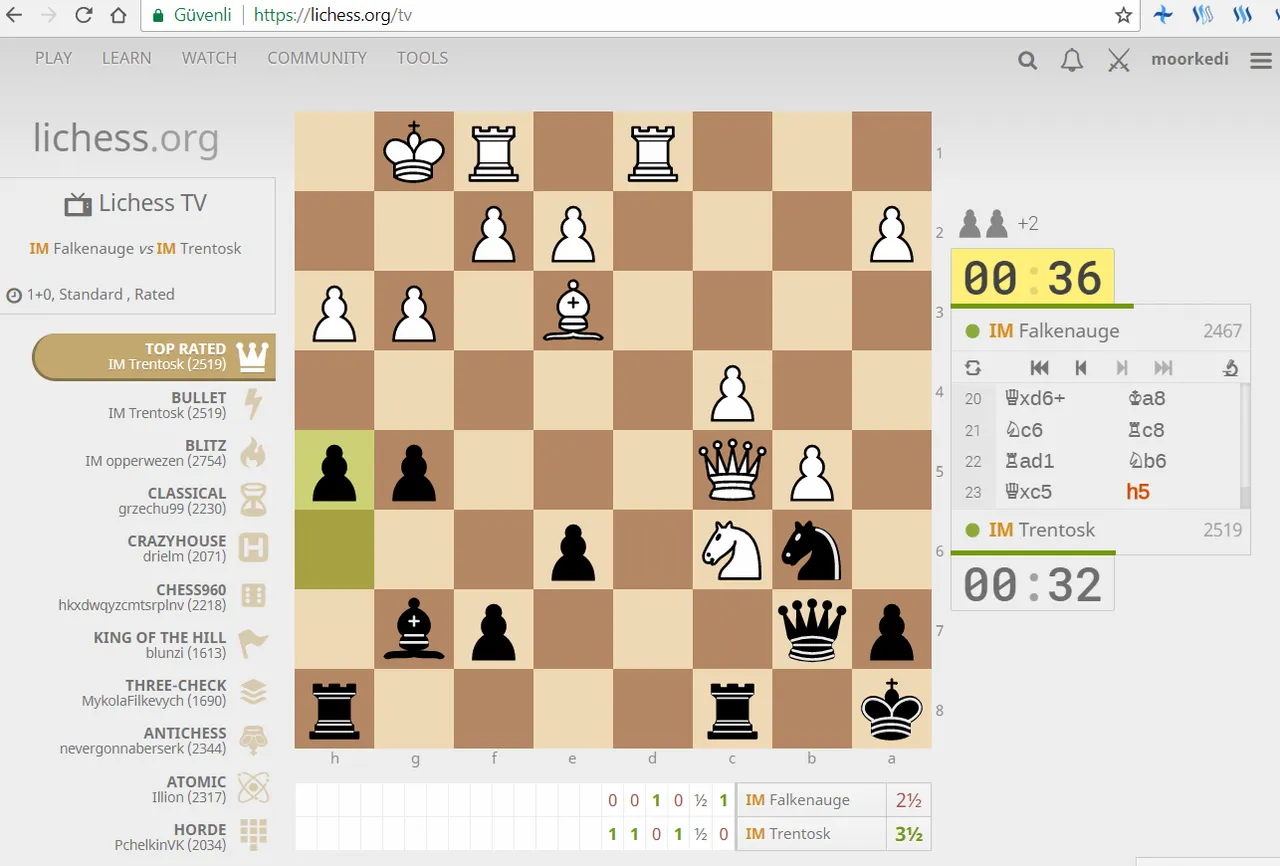1280x866 pixels.
Task: Select move ♘b6 in move list
Action: [1179, 461]
